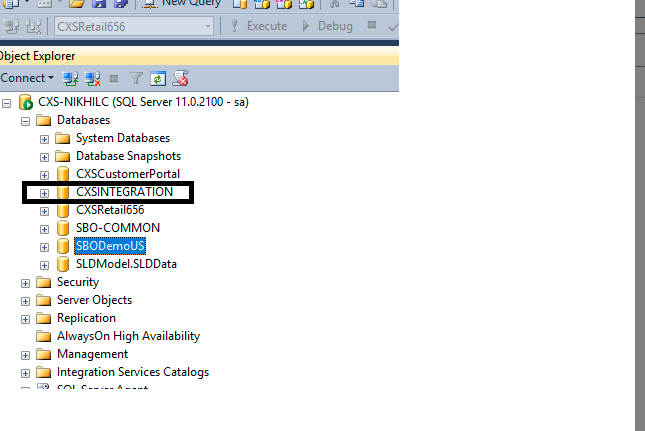The image size is (645, 431).
Task: Select the Database Snapshots tree item
Action: [128, 156]
